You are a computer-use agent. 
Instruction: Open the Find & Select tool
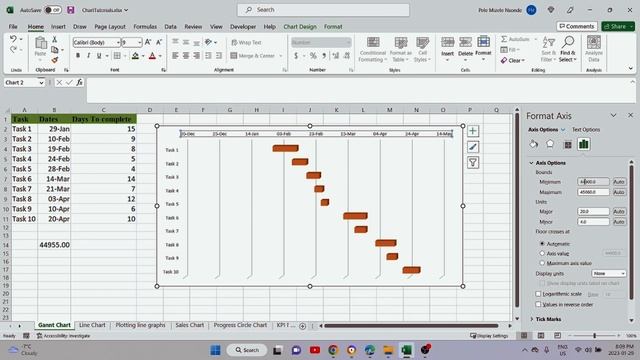pos(568,49)
